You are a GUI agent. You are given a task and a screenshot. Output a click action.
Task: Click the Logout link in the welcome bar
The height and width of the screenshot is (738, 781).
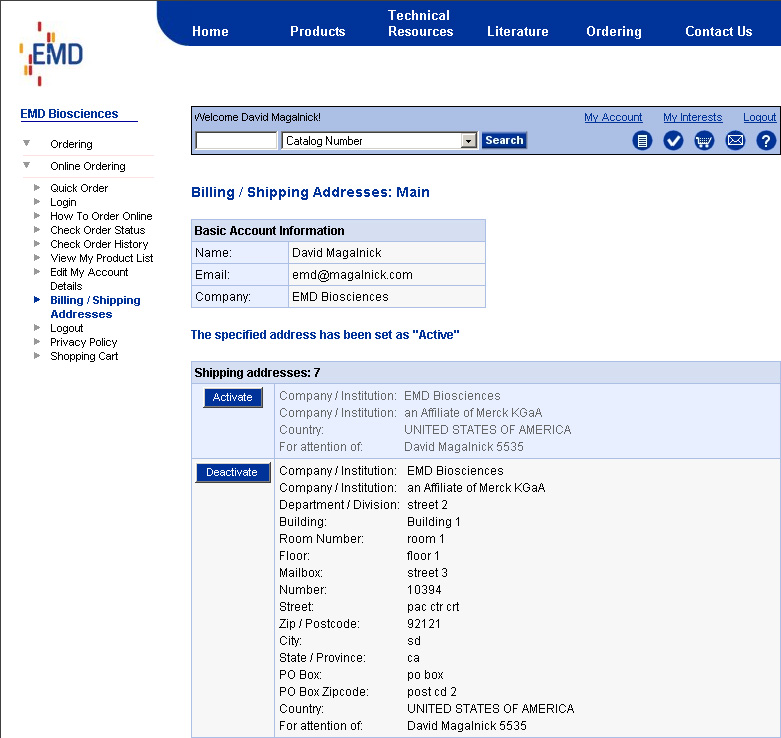[760, 118]
